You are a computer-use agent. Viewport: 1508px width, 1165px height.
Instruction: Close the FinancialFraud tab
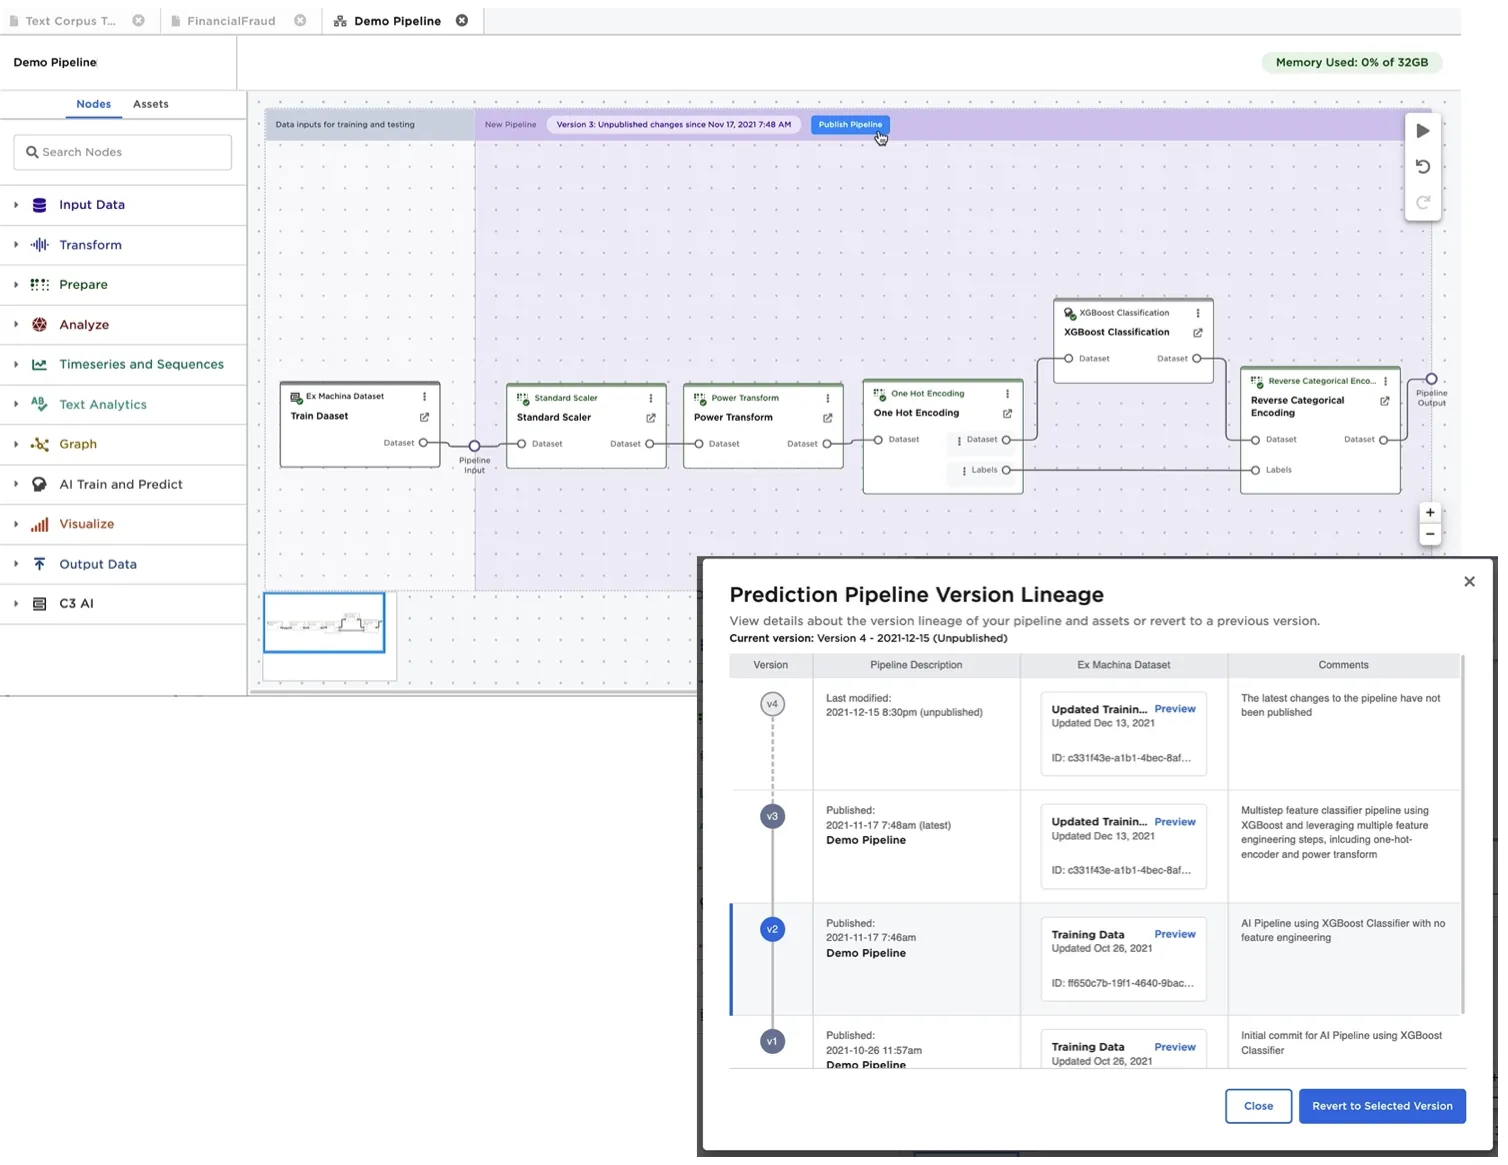(x=302, y=21)
